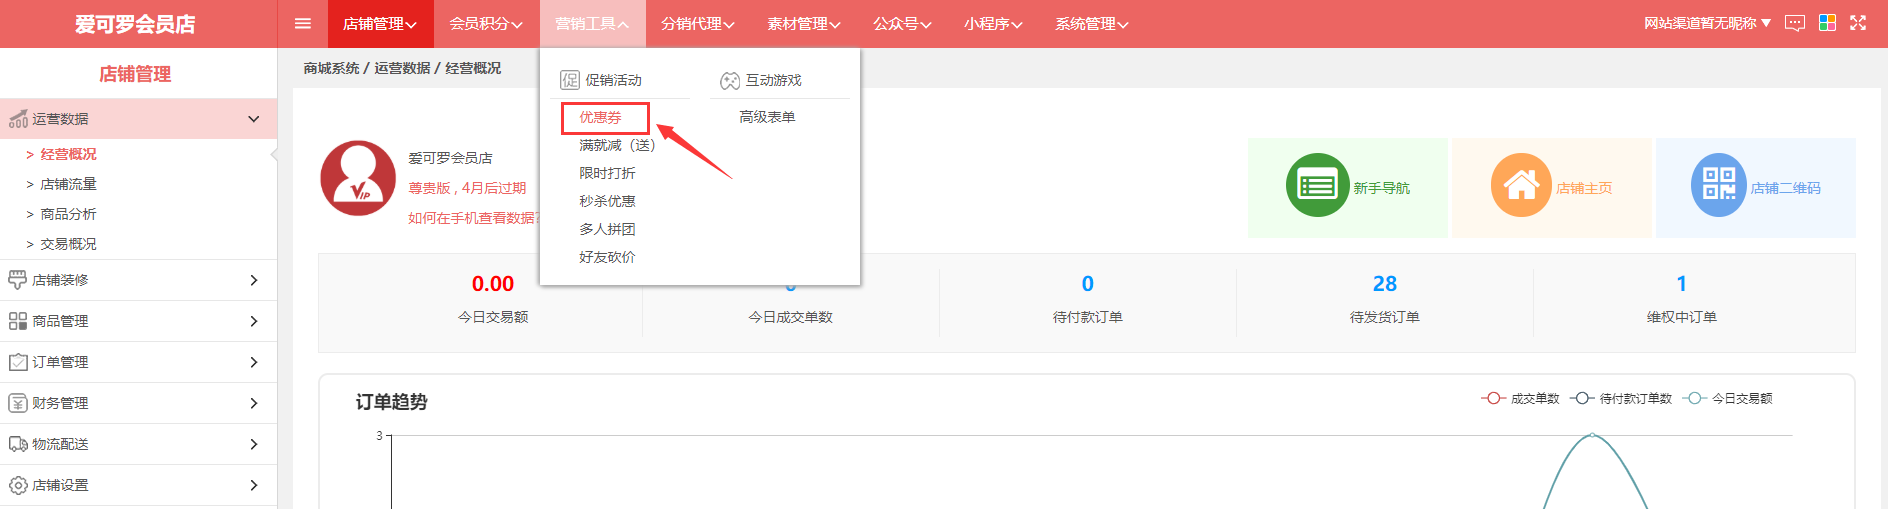Click the hamburger menu collapse icon
This screenshot has width=1888, height=509.
pos(303,24)
